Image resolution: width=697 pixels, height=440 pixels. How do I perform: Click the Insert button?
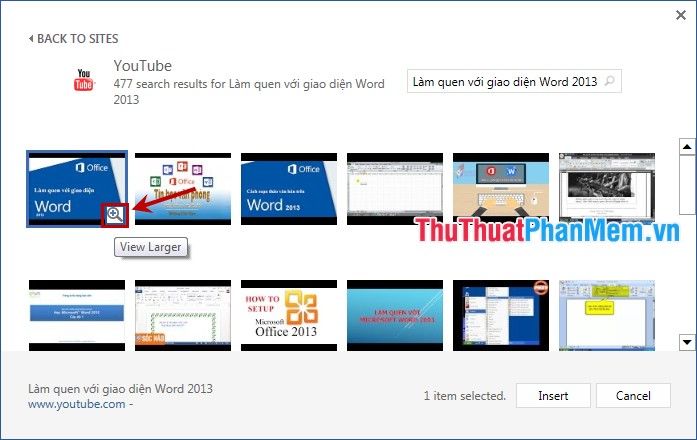553,395
